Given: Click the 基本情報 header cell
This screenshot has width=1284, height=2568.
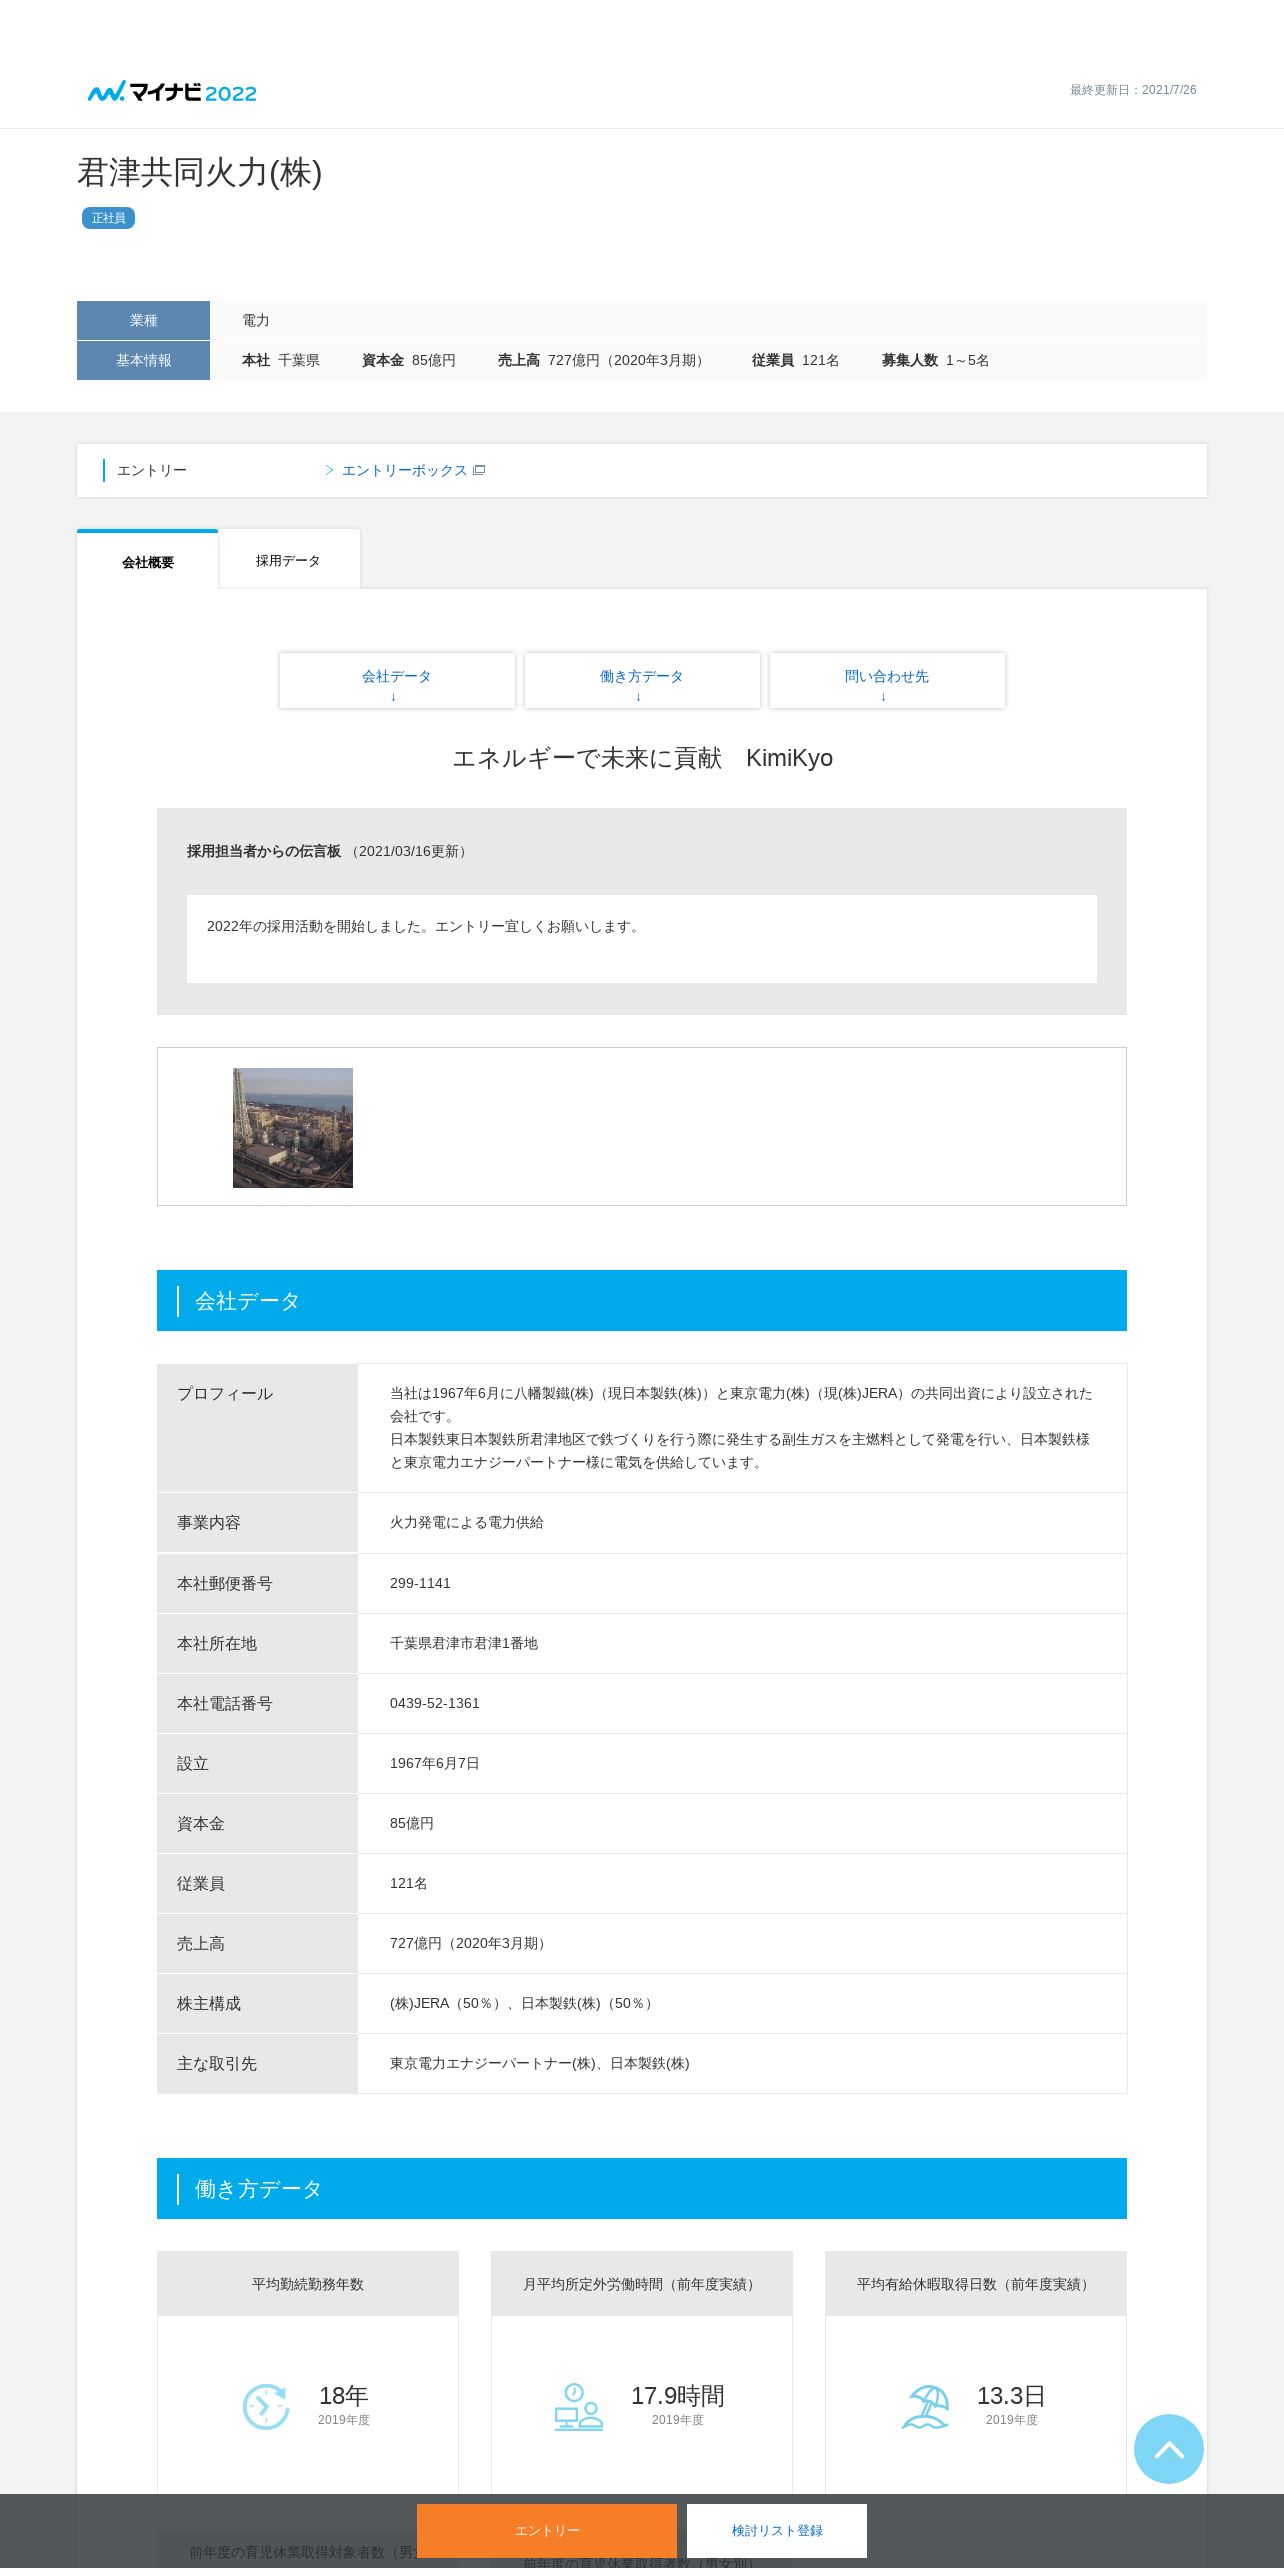Looking at the screenshot, I should tap(143, 360).
